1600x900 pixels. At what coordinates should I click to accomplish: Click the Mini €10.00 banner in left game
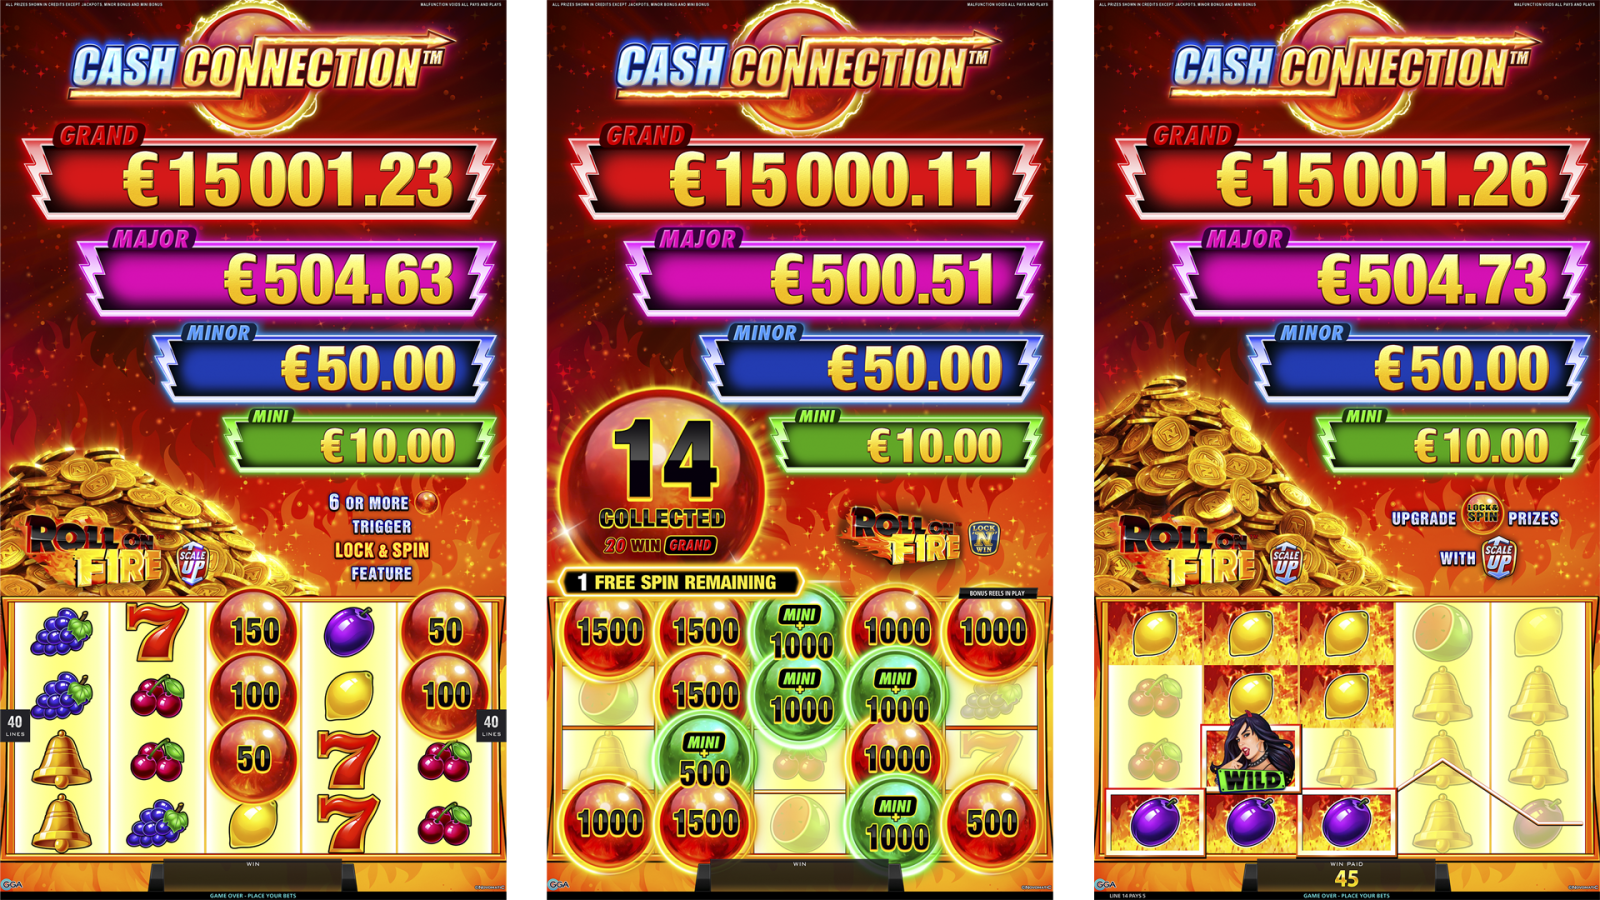click(x=359, y=440)
